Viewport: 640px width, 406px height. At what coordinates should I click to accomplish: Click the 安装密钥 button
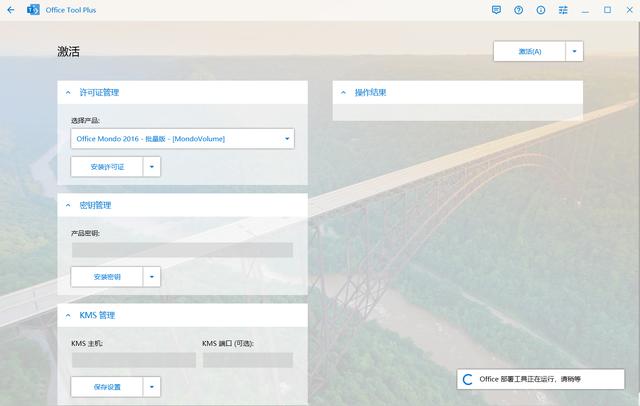(107, 277)
